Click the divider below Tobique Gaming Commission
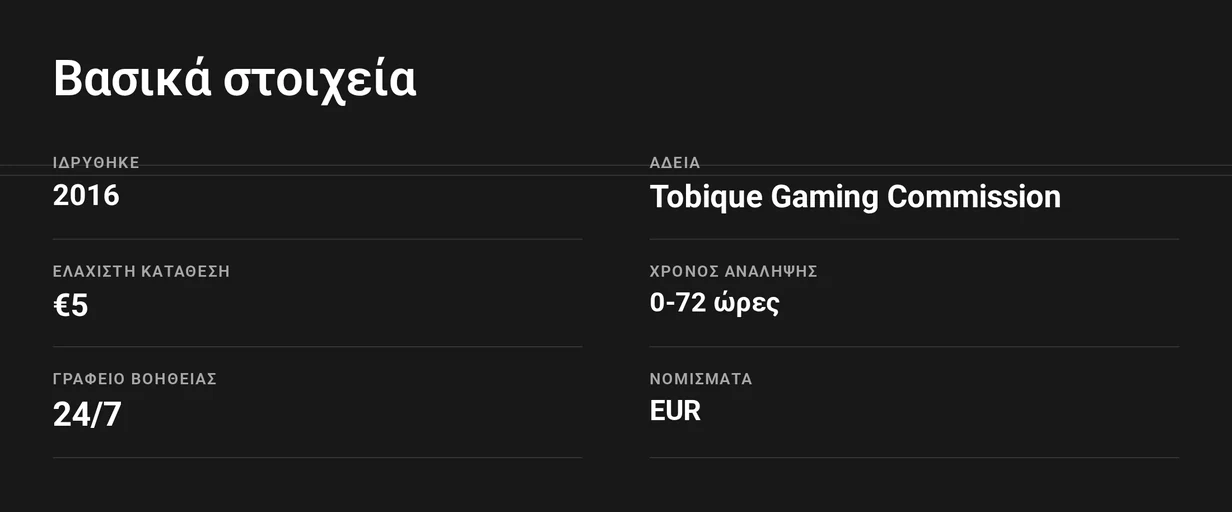 pyautogui.click(x=914, y=239)
